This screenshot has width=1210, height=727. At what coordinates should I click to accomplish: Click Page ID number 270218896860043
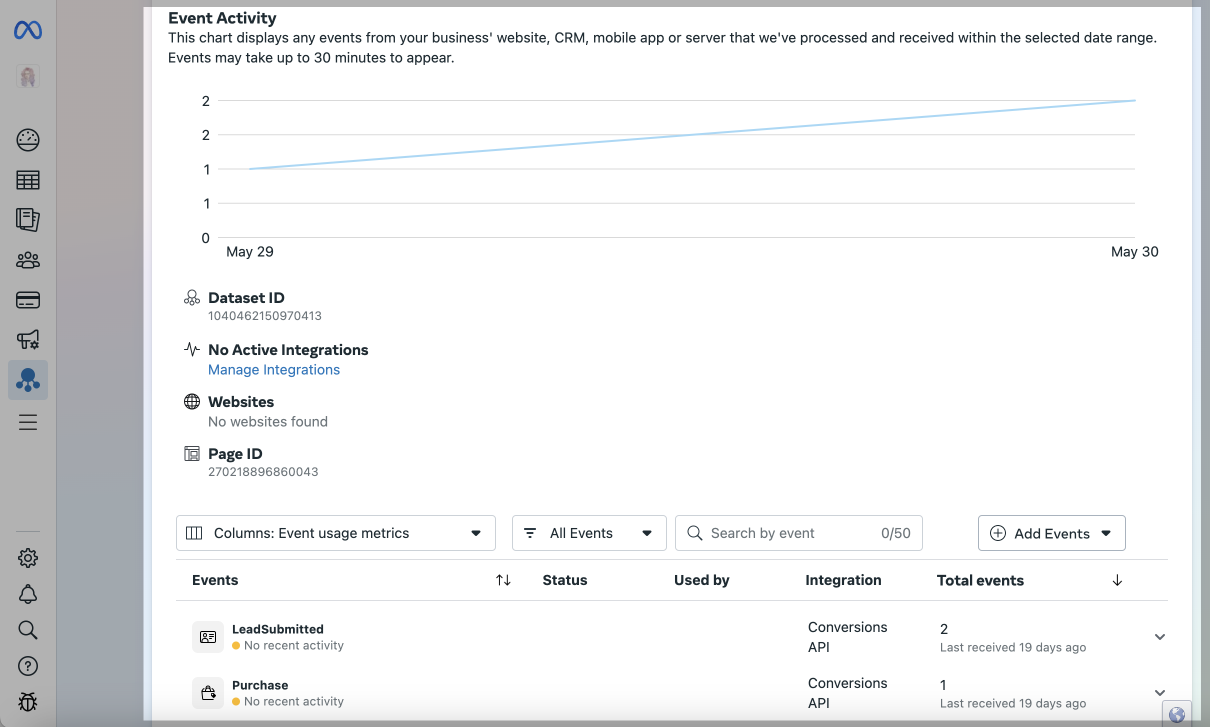pyautogui.click(x=263, y=472)
